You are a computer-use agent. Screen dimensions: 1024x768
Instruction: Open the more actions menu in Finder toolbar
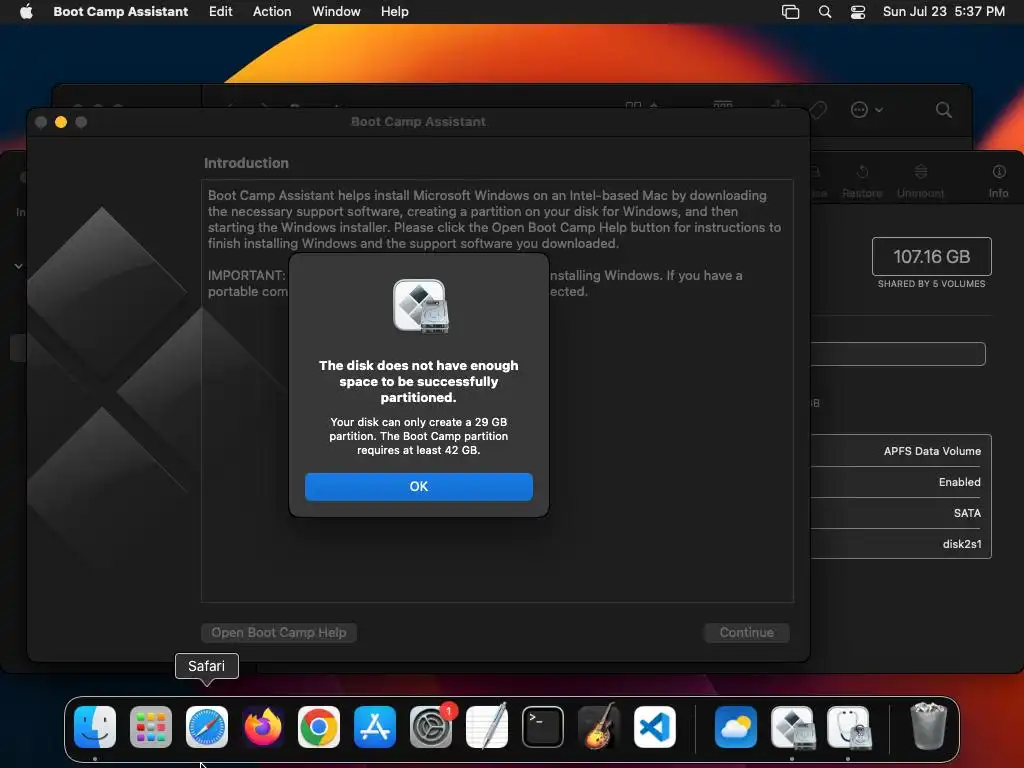tap(867, 110)
